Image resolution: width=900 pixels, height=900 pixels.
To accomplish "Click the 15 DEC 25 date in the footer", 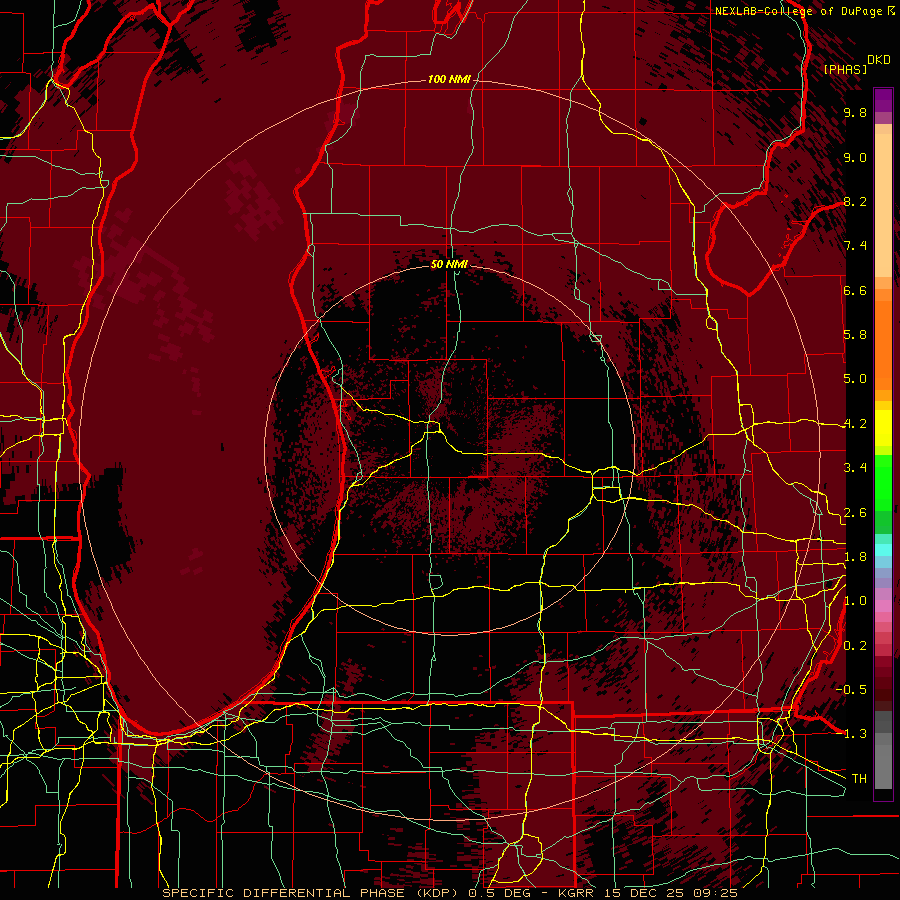I will pos(646,893).
